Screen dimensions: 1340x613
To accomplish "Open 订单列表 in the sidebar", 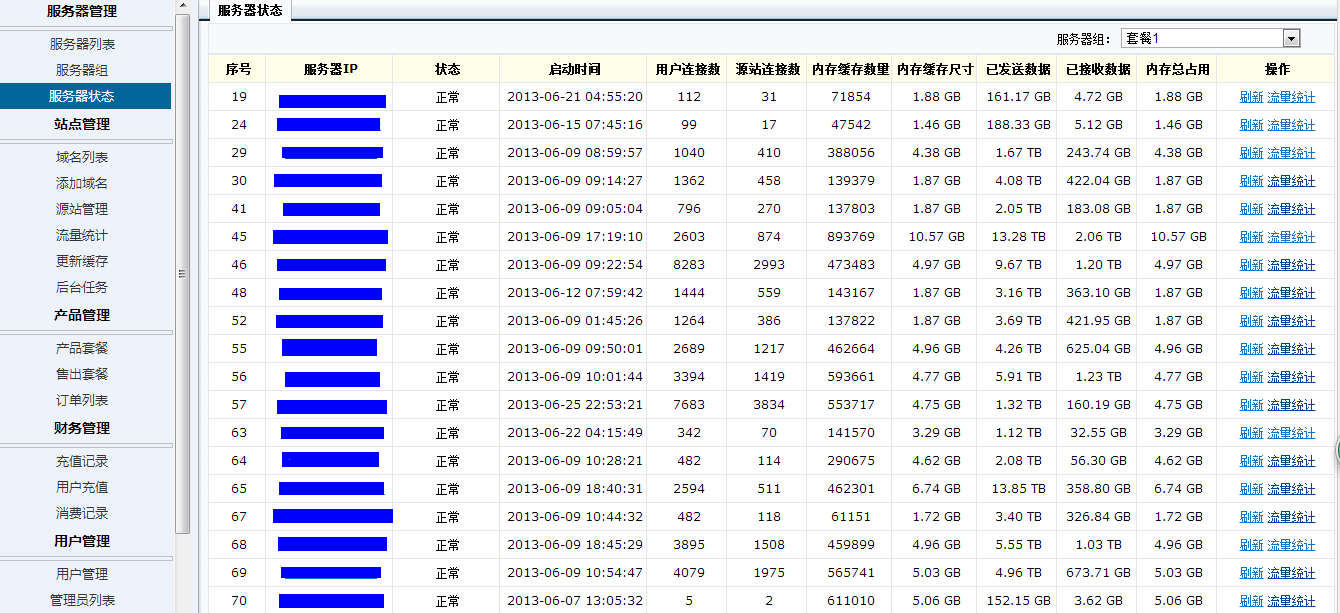I will (x=82, y=400).
